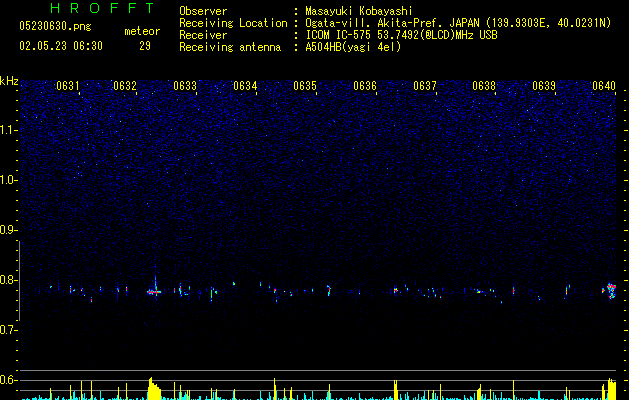Click the large yellow power peak after 0632
Viewport: 629px width, 400px height.
pos(154,388)
